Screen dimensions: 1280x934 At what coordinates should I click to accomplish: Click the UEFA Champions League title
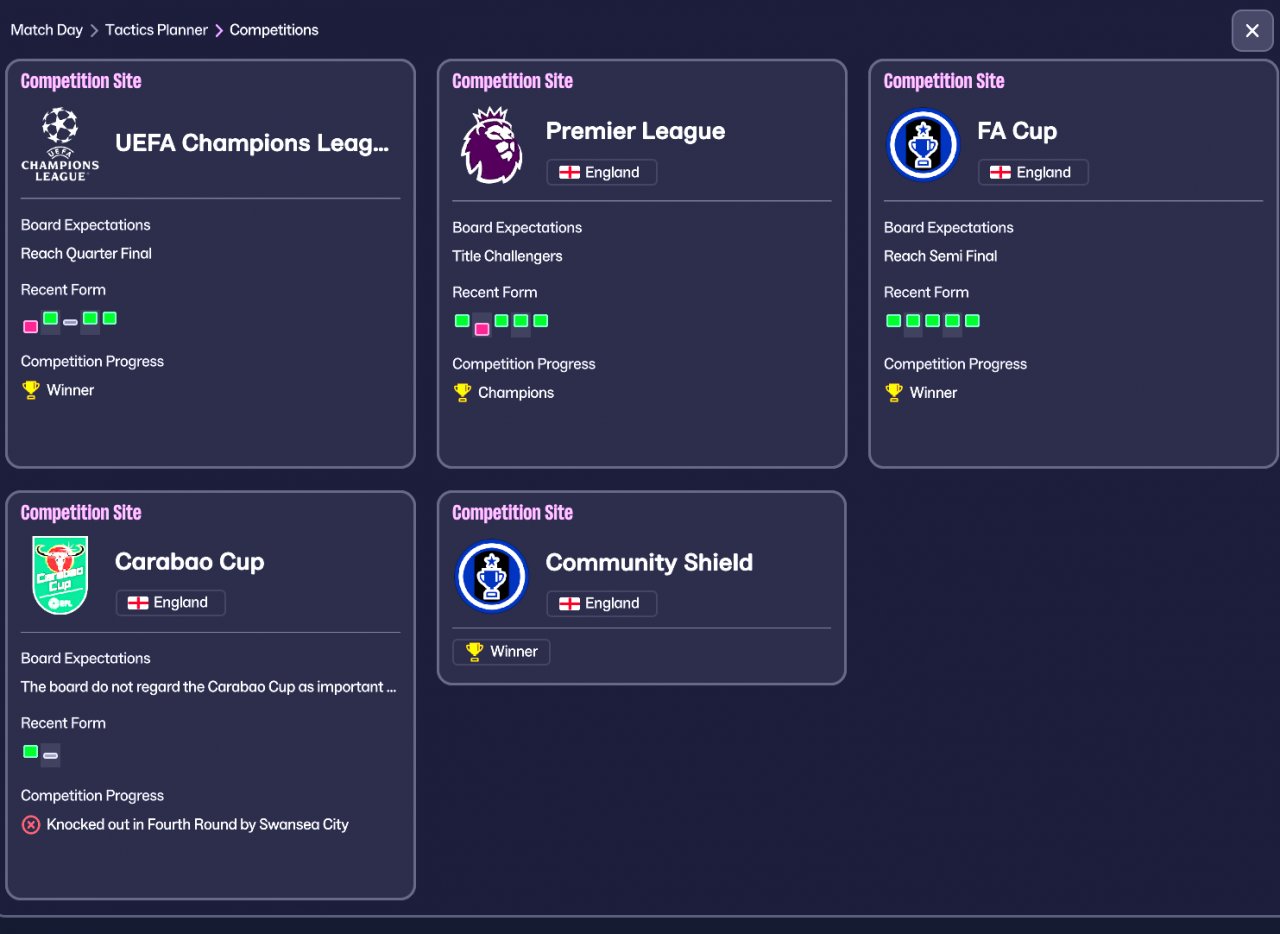pyautogui.click(x=252, y=143)
